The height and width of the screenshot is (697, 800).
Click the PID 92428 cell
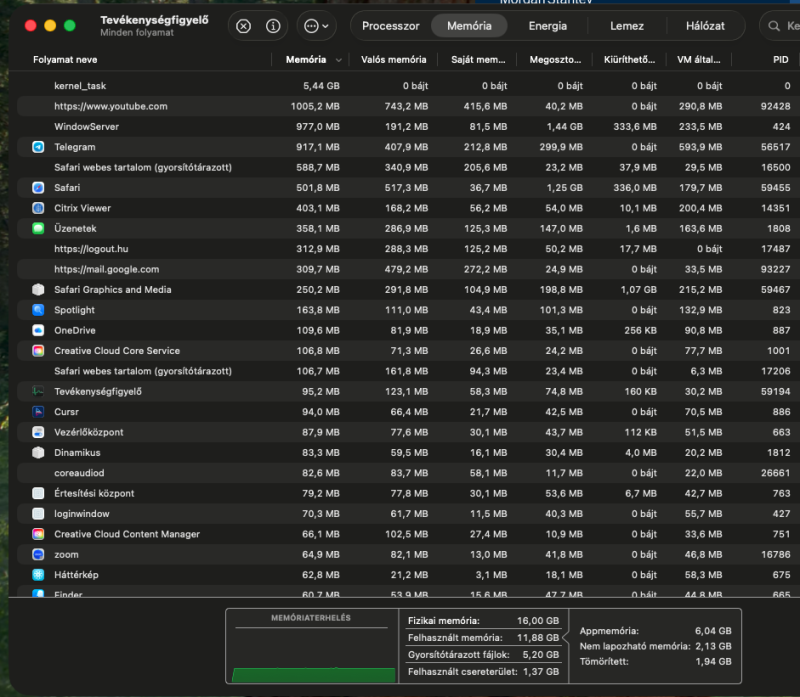[x=775, y=106]
